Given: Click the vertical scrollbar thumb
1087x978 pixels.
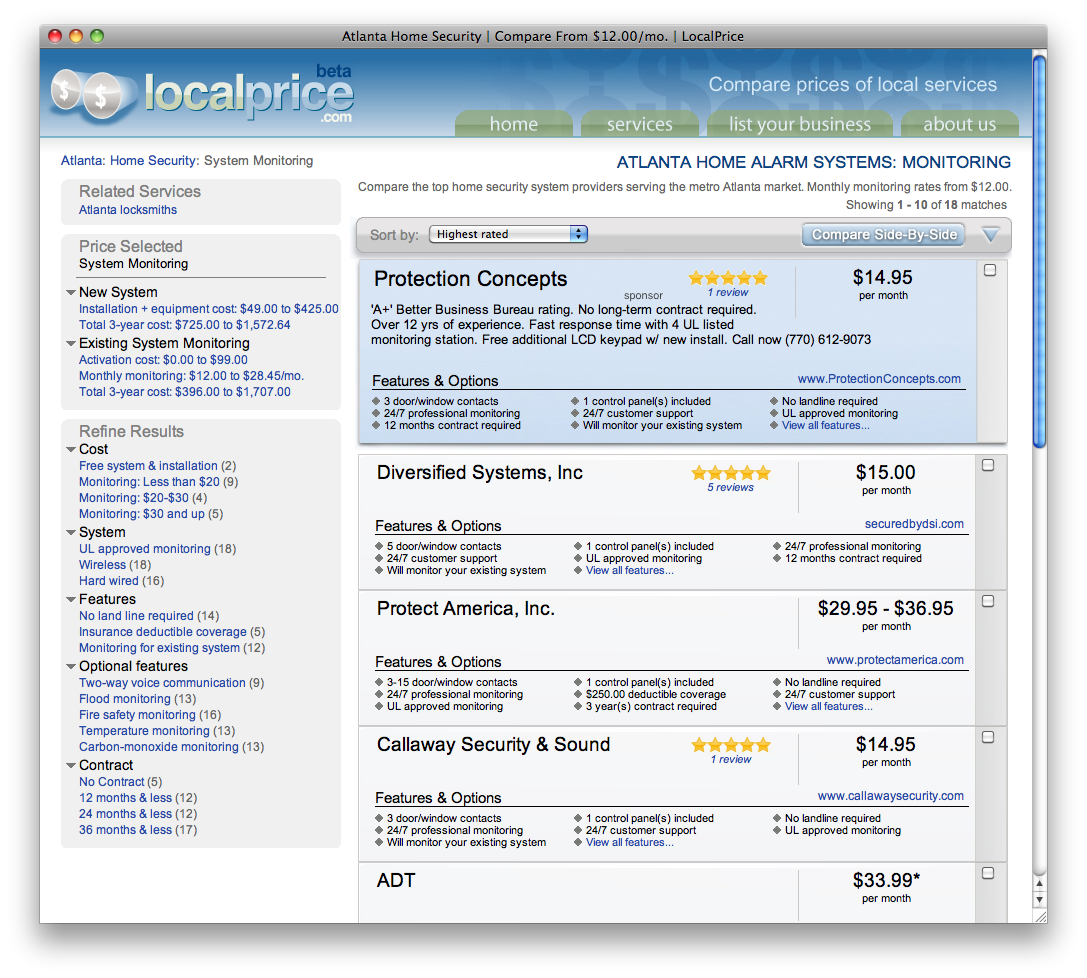Looking at the screenshot, I should 1039,251.
